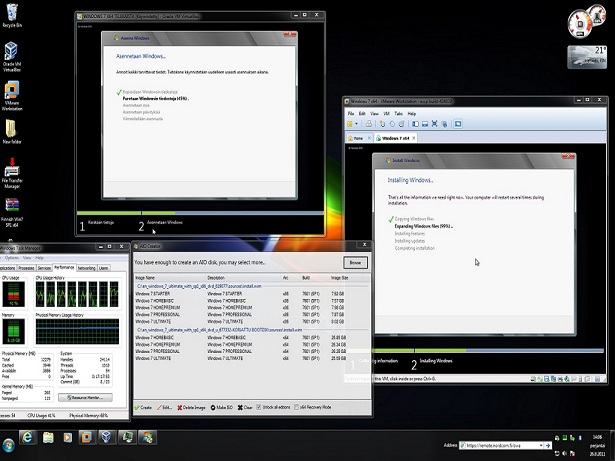Click the Address bar Go arrow

[x=548, y=445]
